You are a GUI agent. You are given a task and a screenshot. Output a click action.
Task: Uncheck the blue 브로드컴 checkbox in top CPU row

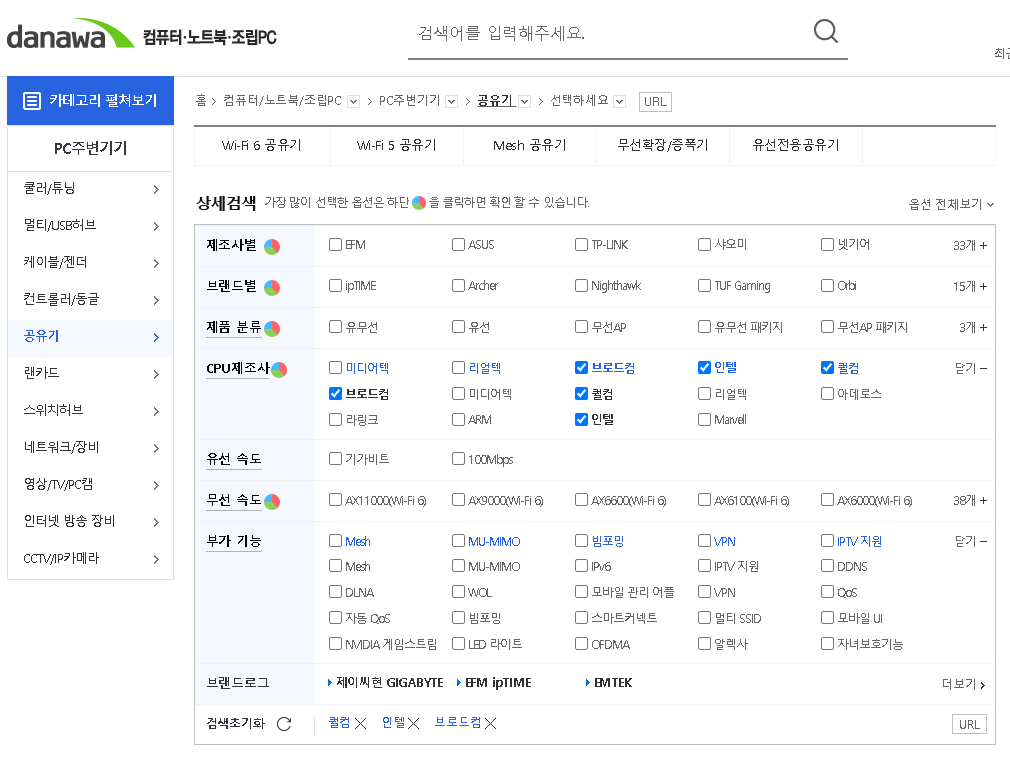coord(581,367)
